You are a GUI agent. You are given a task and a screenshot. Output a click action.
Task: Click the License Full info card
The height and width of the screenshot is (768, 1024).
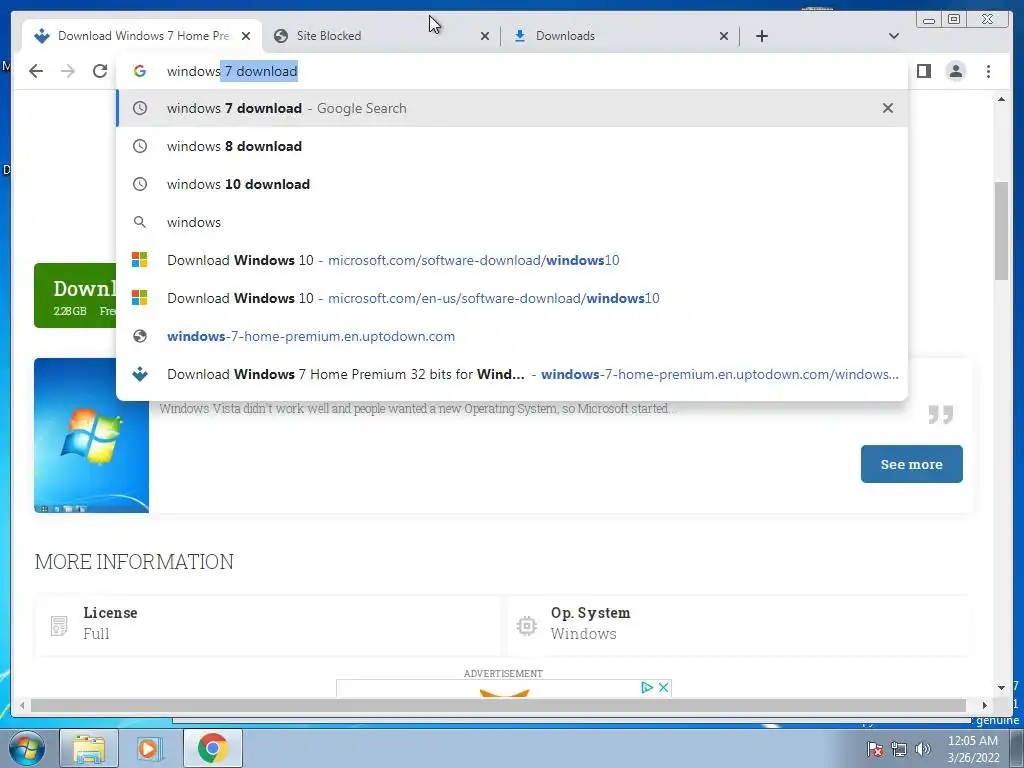[x=268, y=624]
